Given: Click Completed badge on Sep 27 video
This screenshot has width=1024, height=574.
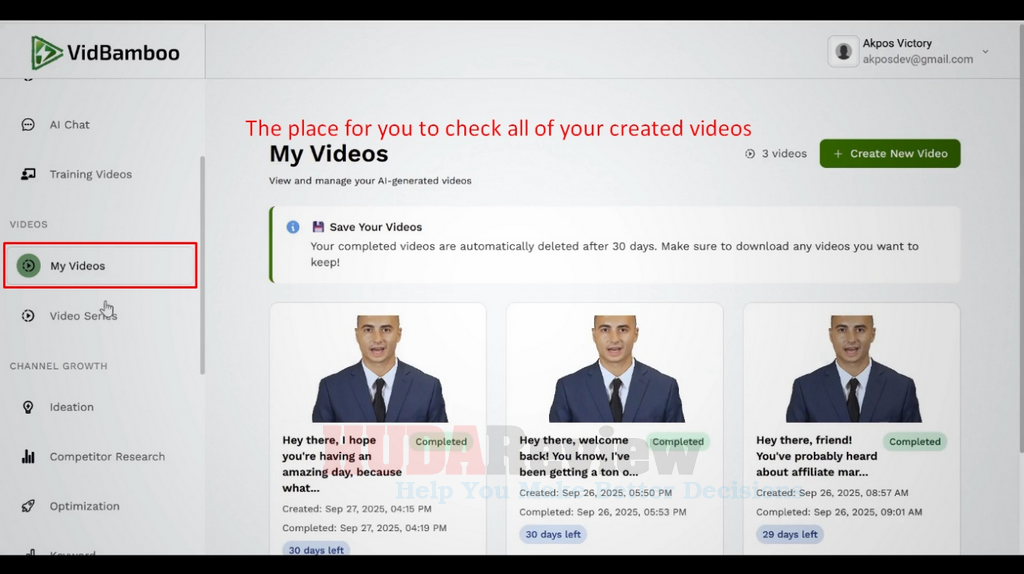Looking at the screenshot, I should tap(441, 442).
